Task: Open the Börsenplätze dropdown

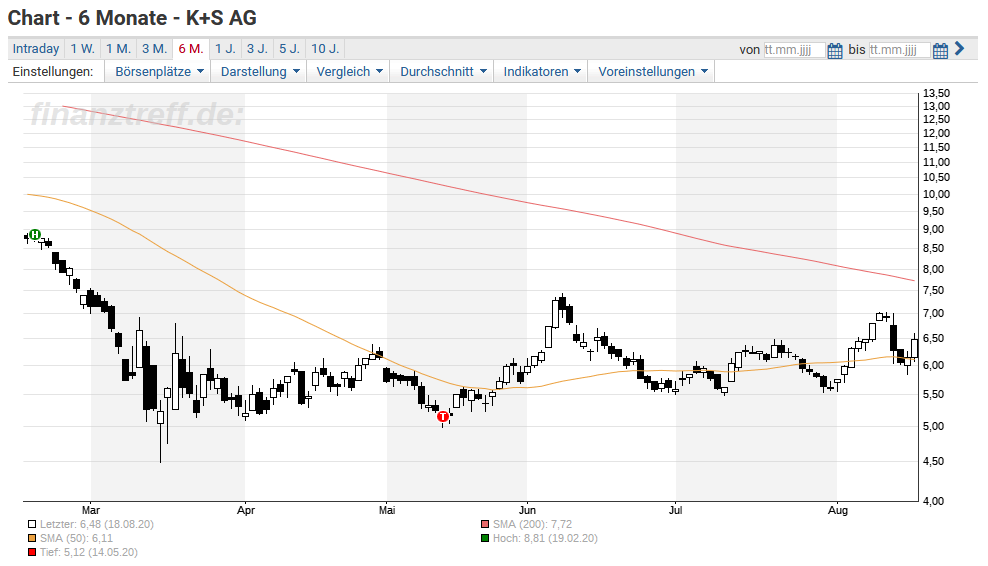Action: (x=159, y=72)
